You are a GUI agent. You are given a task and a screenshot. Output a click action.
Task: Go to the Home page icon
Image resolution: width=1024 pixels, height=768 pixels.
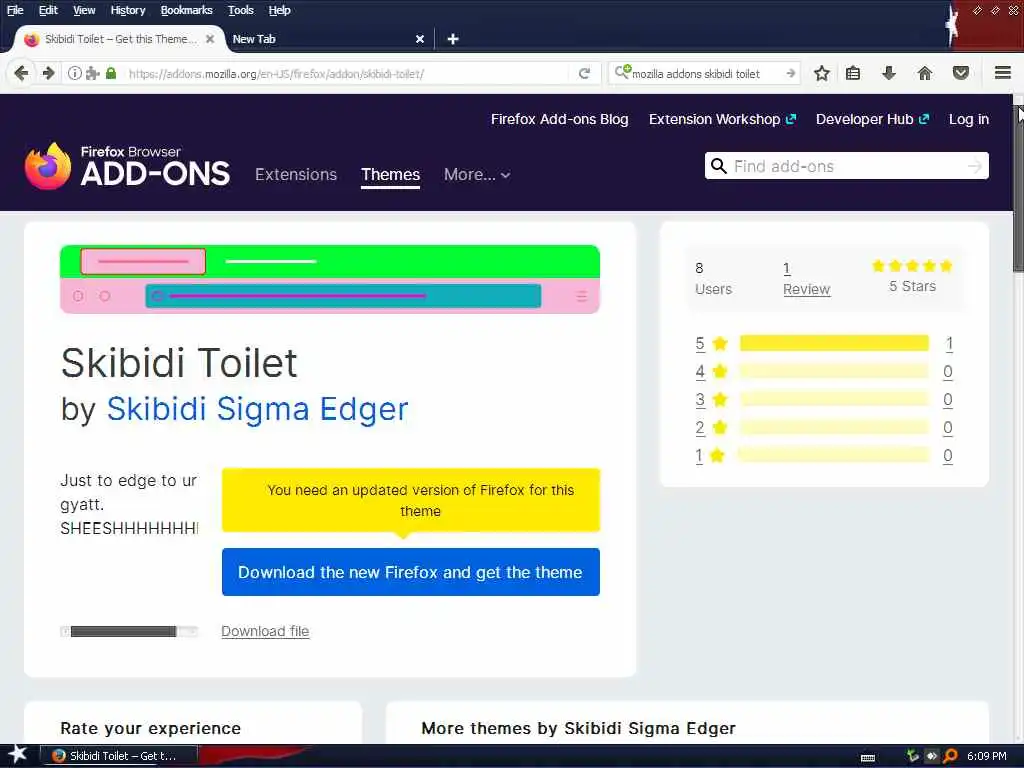925,73
